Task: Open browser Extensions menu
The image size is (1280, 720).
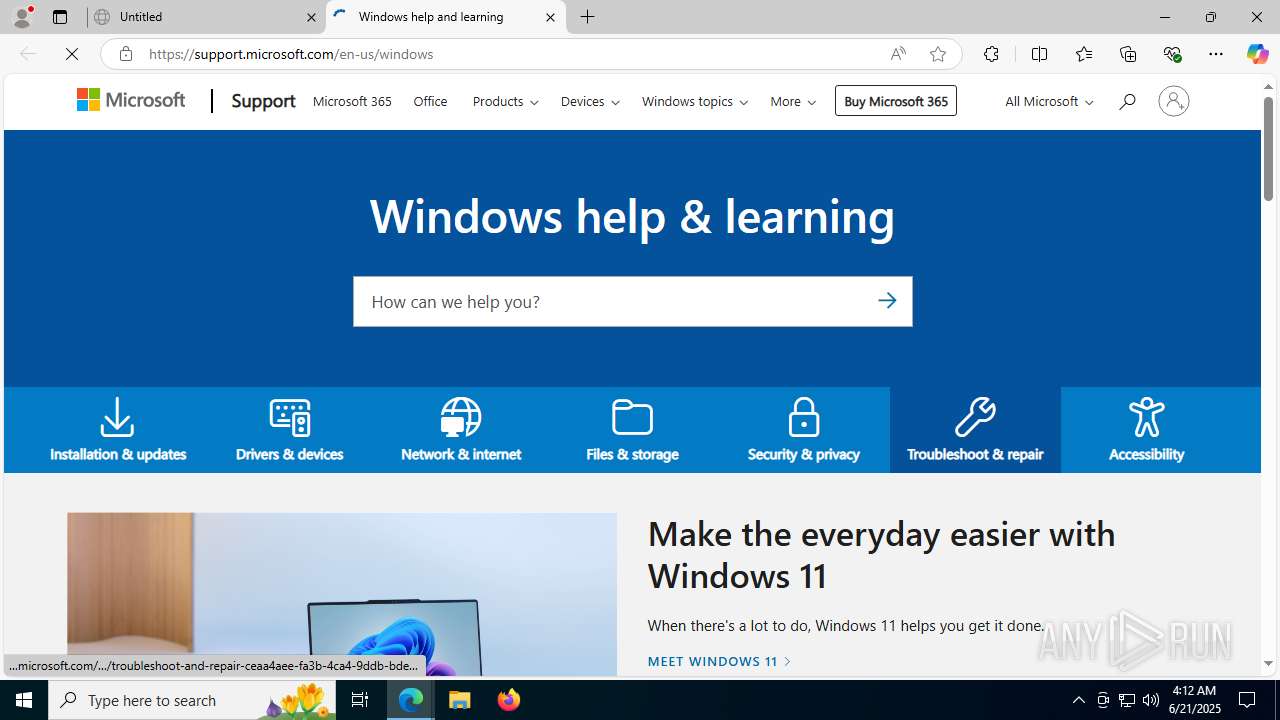Action: pos(991,54)
